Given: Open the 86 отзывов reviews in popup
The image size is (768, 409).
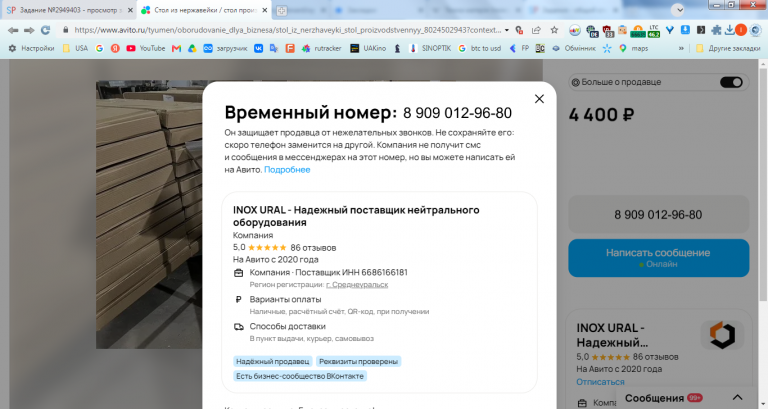Looking at the screenshot, I should pos(313,248).
